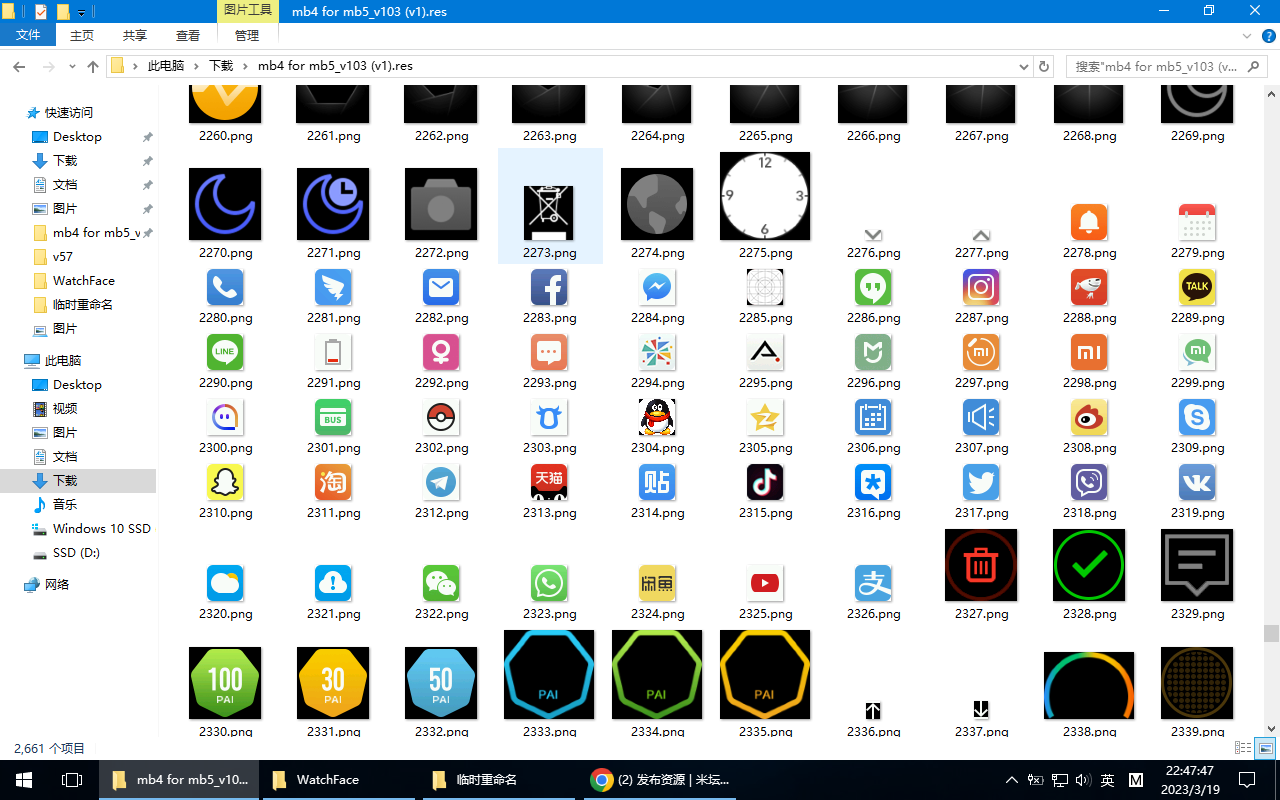Select the WeChat icon 2322.png
The height and width of the screenshot is (800, 1280).
click(x=441, y=583)
